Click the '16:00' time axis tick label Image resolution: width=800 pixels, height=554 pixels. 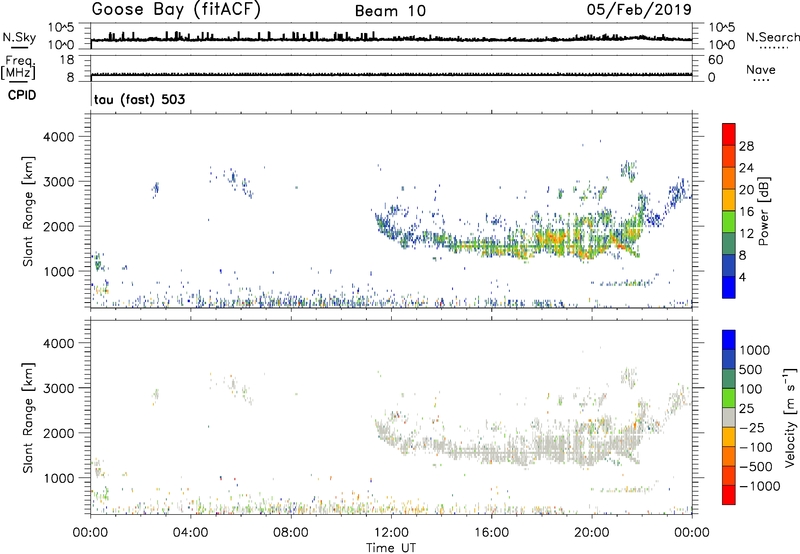tap(491, 533)
